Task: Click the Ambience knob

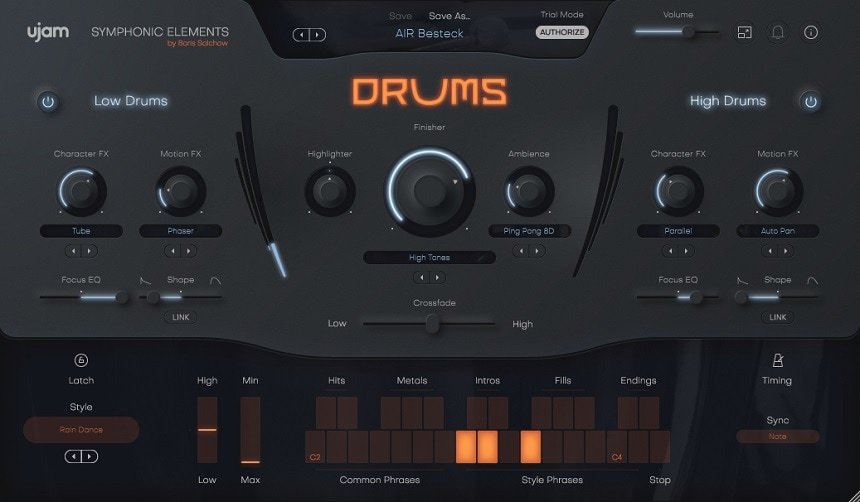Action: (529, 191)
